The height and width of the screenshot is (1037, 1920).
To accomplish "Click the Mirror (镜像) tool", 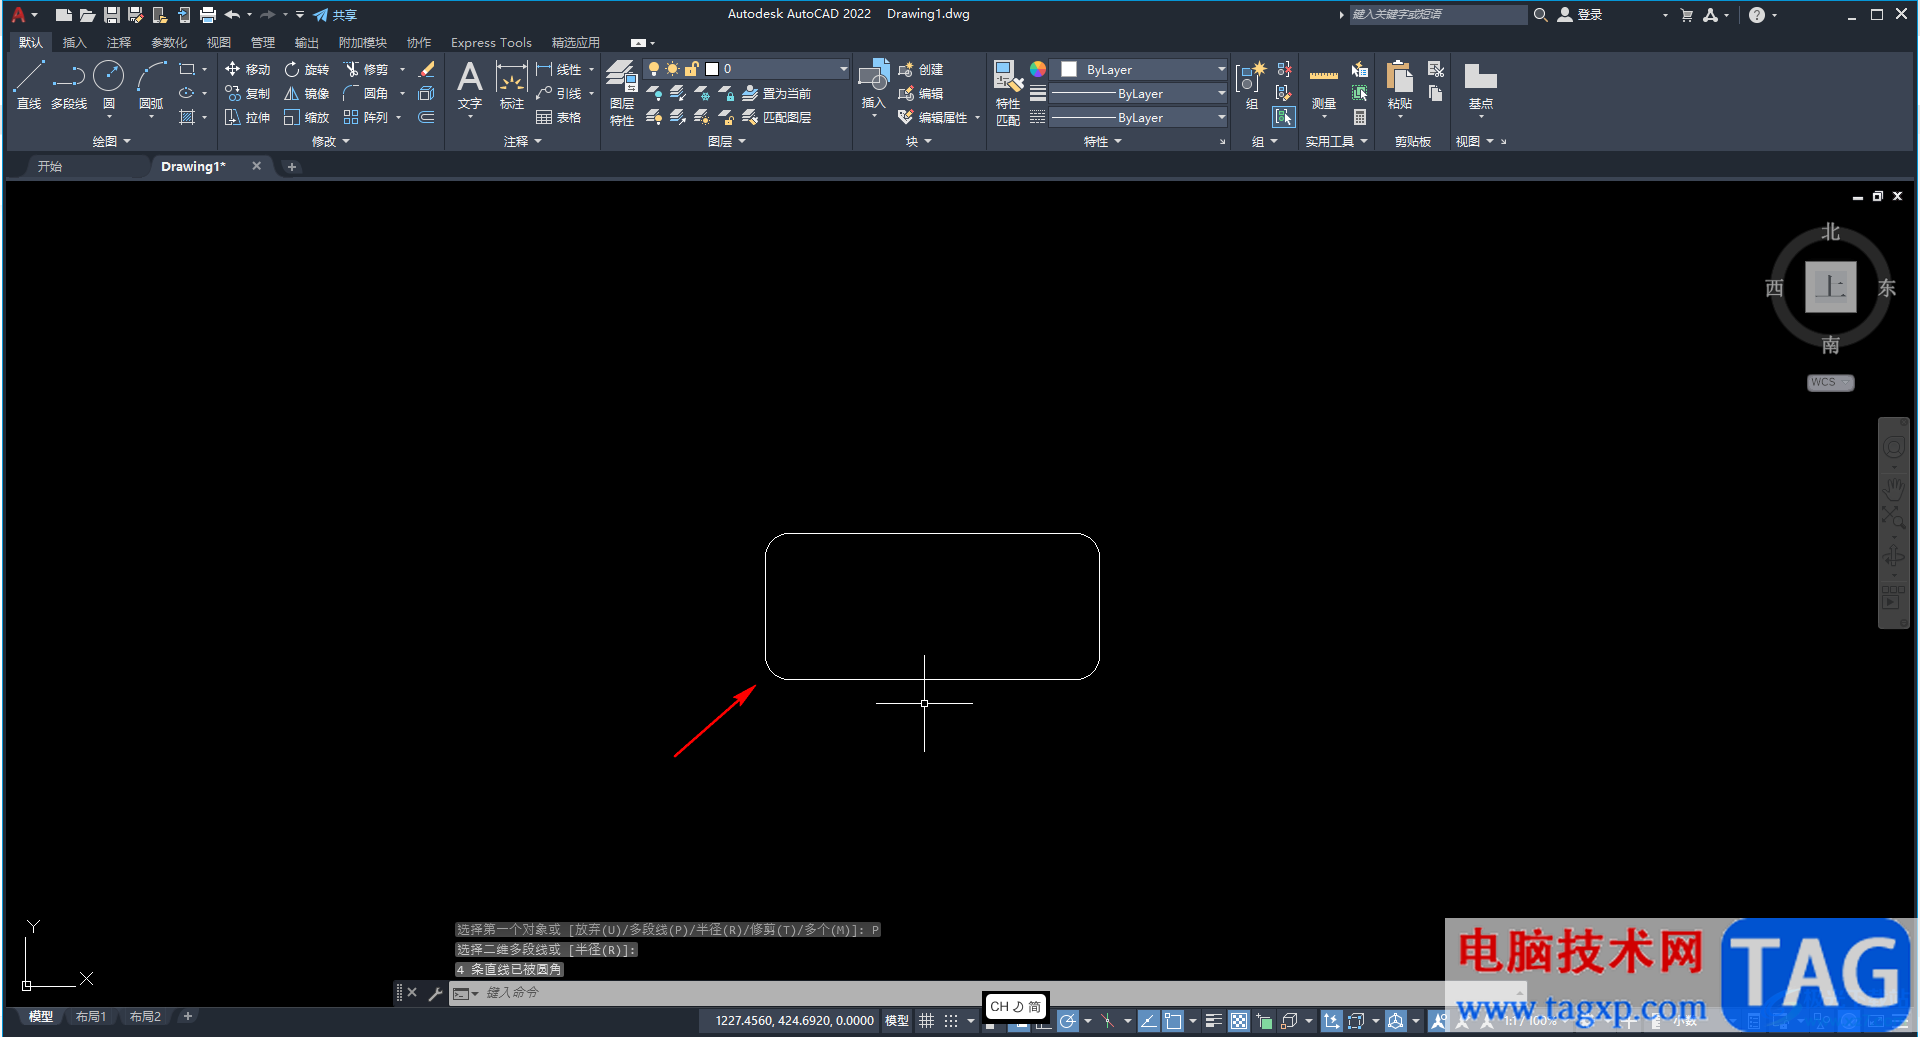I will (307, 93).
